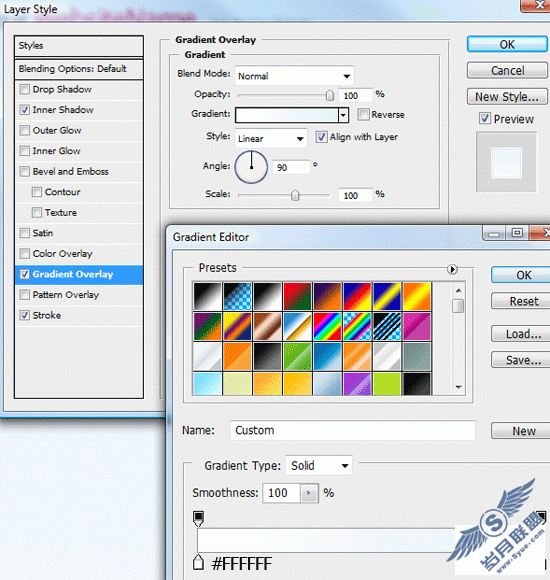Enable the Color Overlay checkbox
The image size is (550, 580).
24,253
